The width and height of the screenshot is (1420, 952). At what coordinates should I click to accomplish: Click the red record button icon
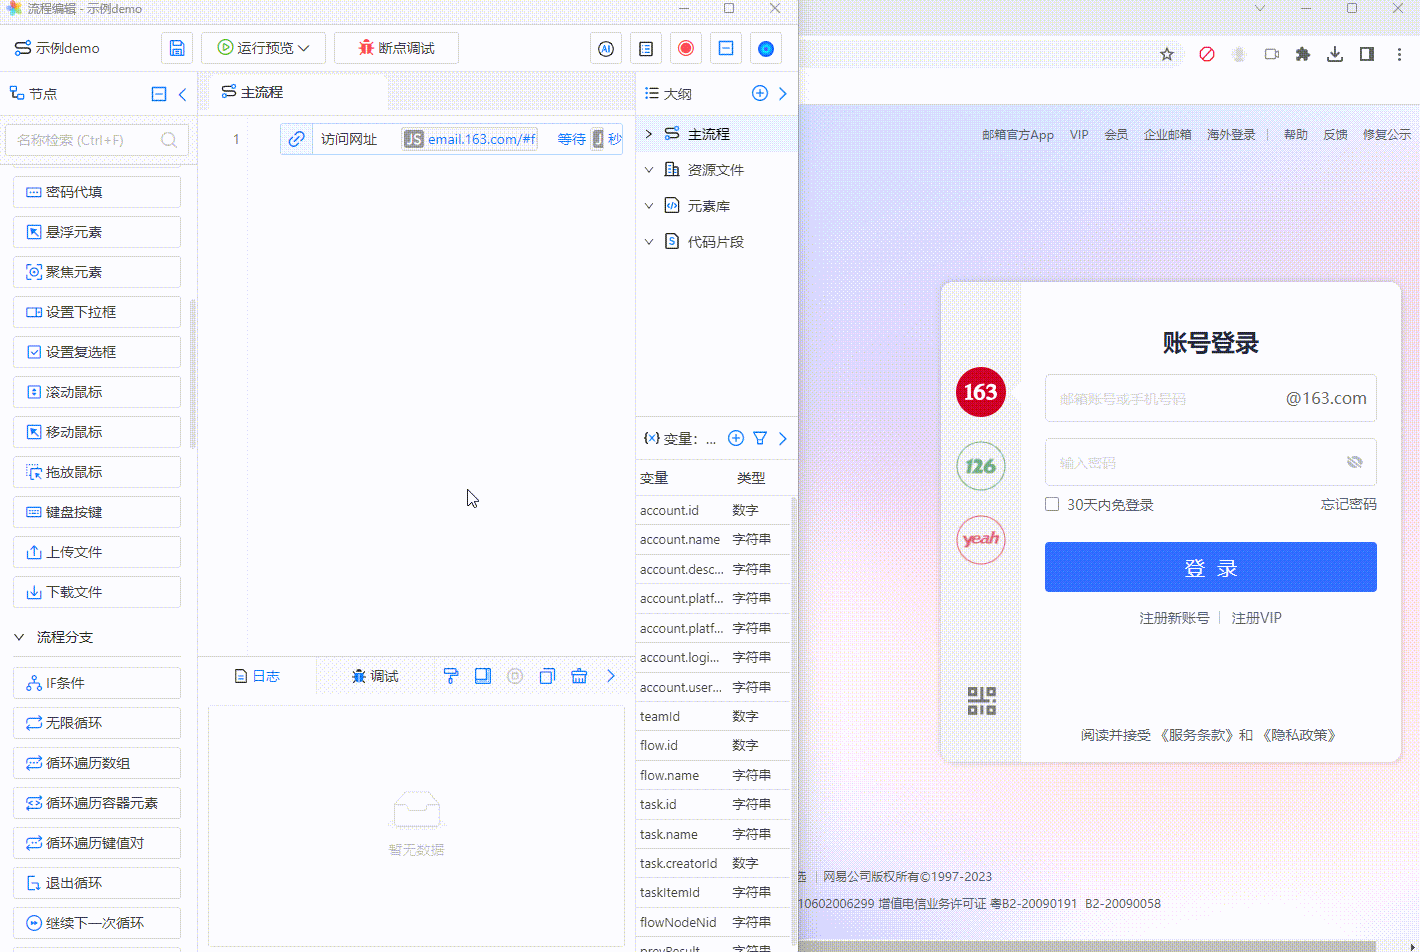pyautogui.click(x=686, y=48)
